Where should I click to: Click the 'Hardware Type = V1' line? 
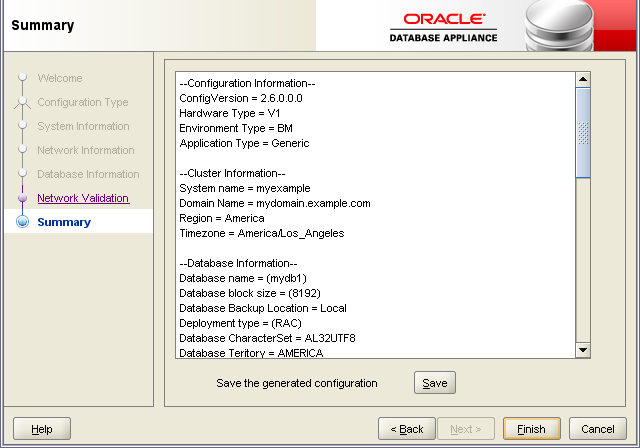click(x=230, y=113)
